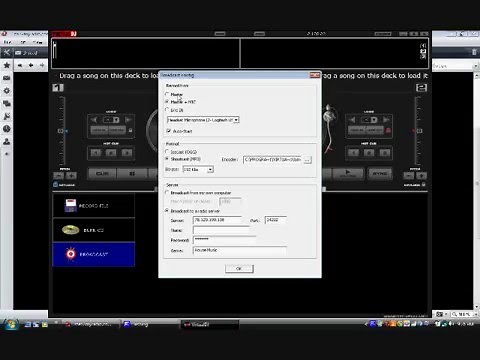Open the File menu in browser window

[x=7, y=42]
